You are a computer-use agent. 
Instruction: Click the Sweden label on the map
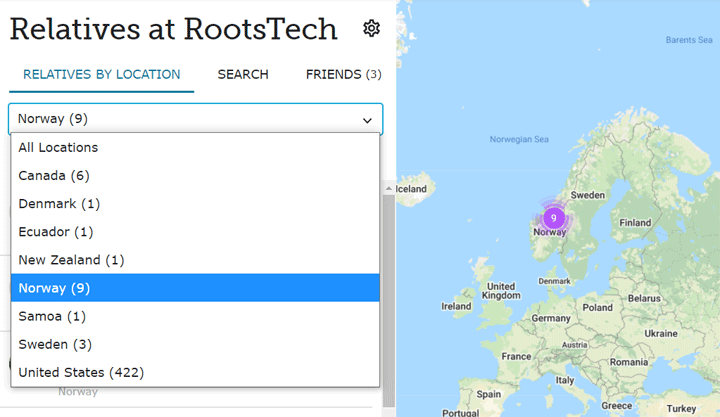point(588,195)
